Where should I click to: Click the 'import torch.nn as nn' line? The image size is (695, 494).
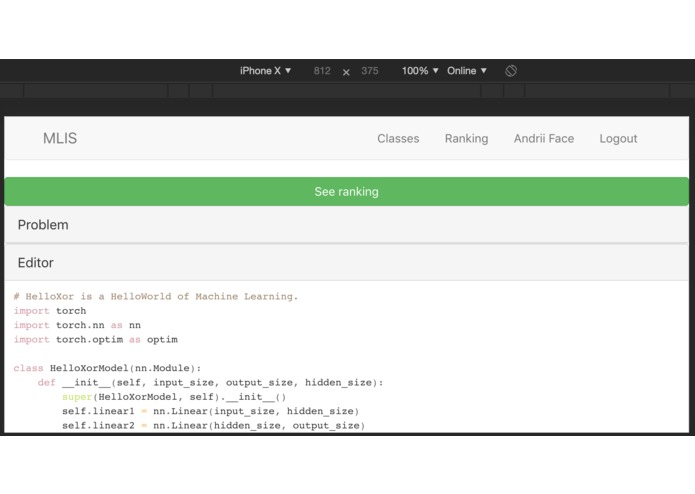point(77,325)
